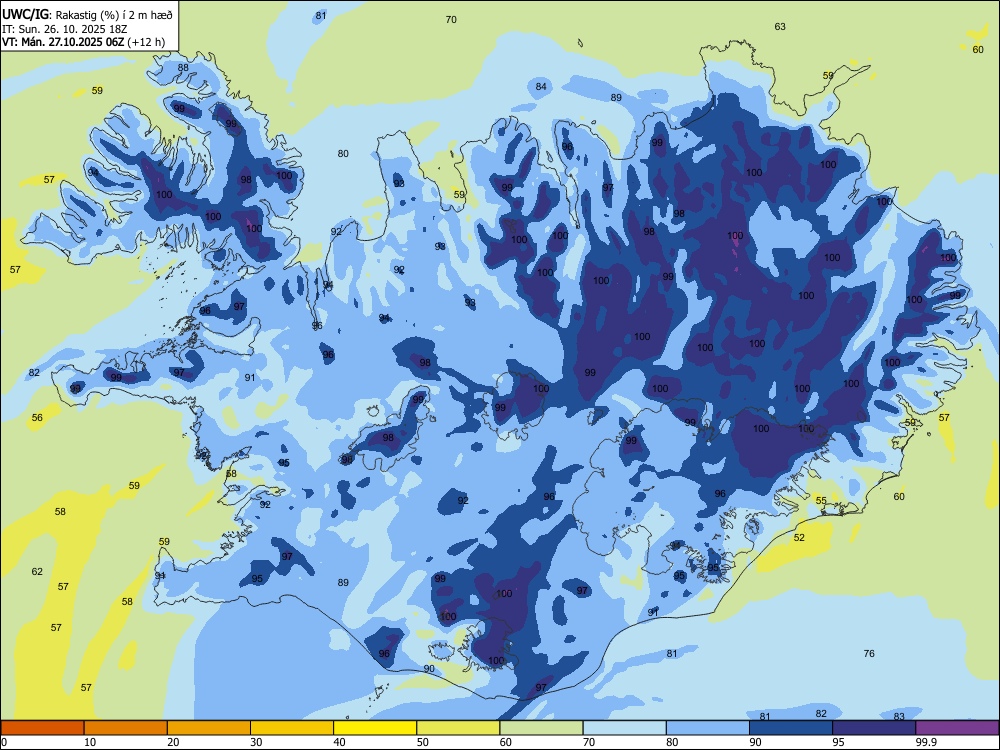Image resolution: width=1000 pixels, height=750 pixels.
Task: Click the legend tick label '99.9'
Action: coord(926,742)
